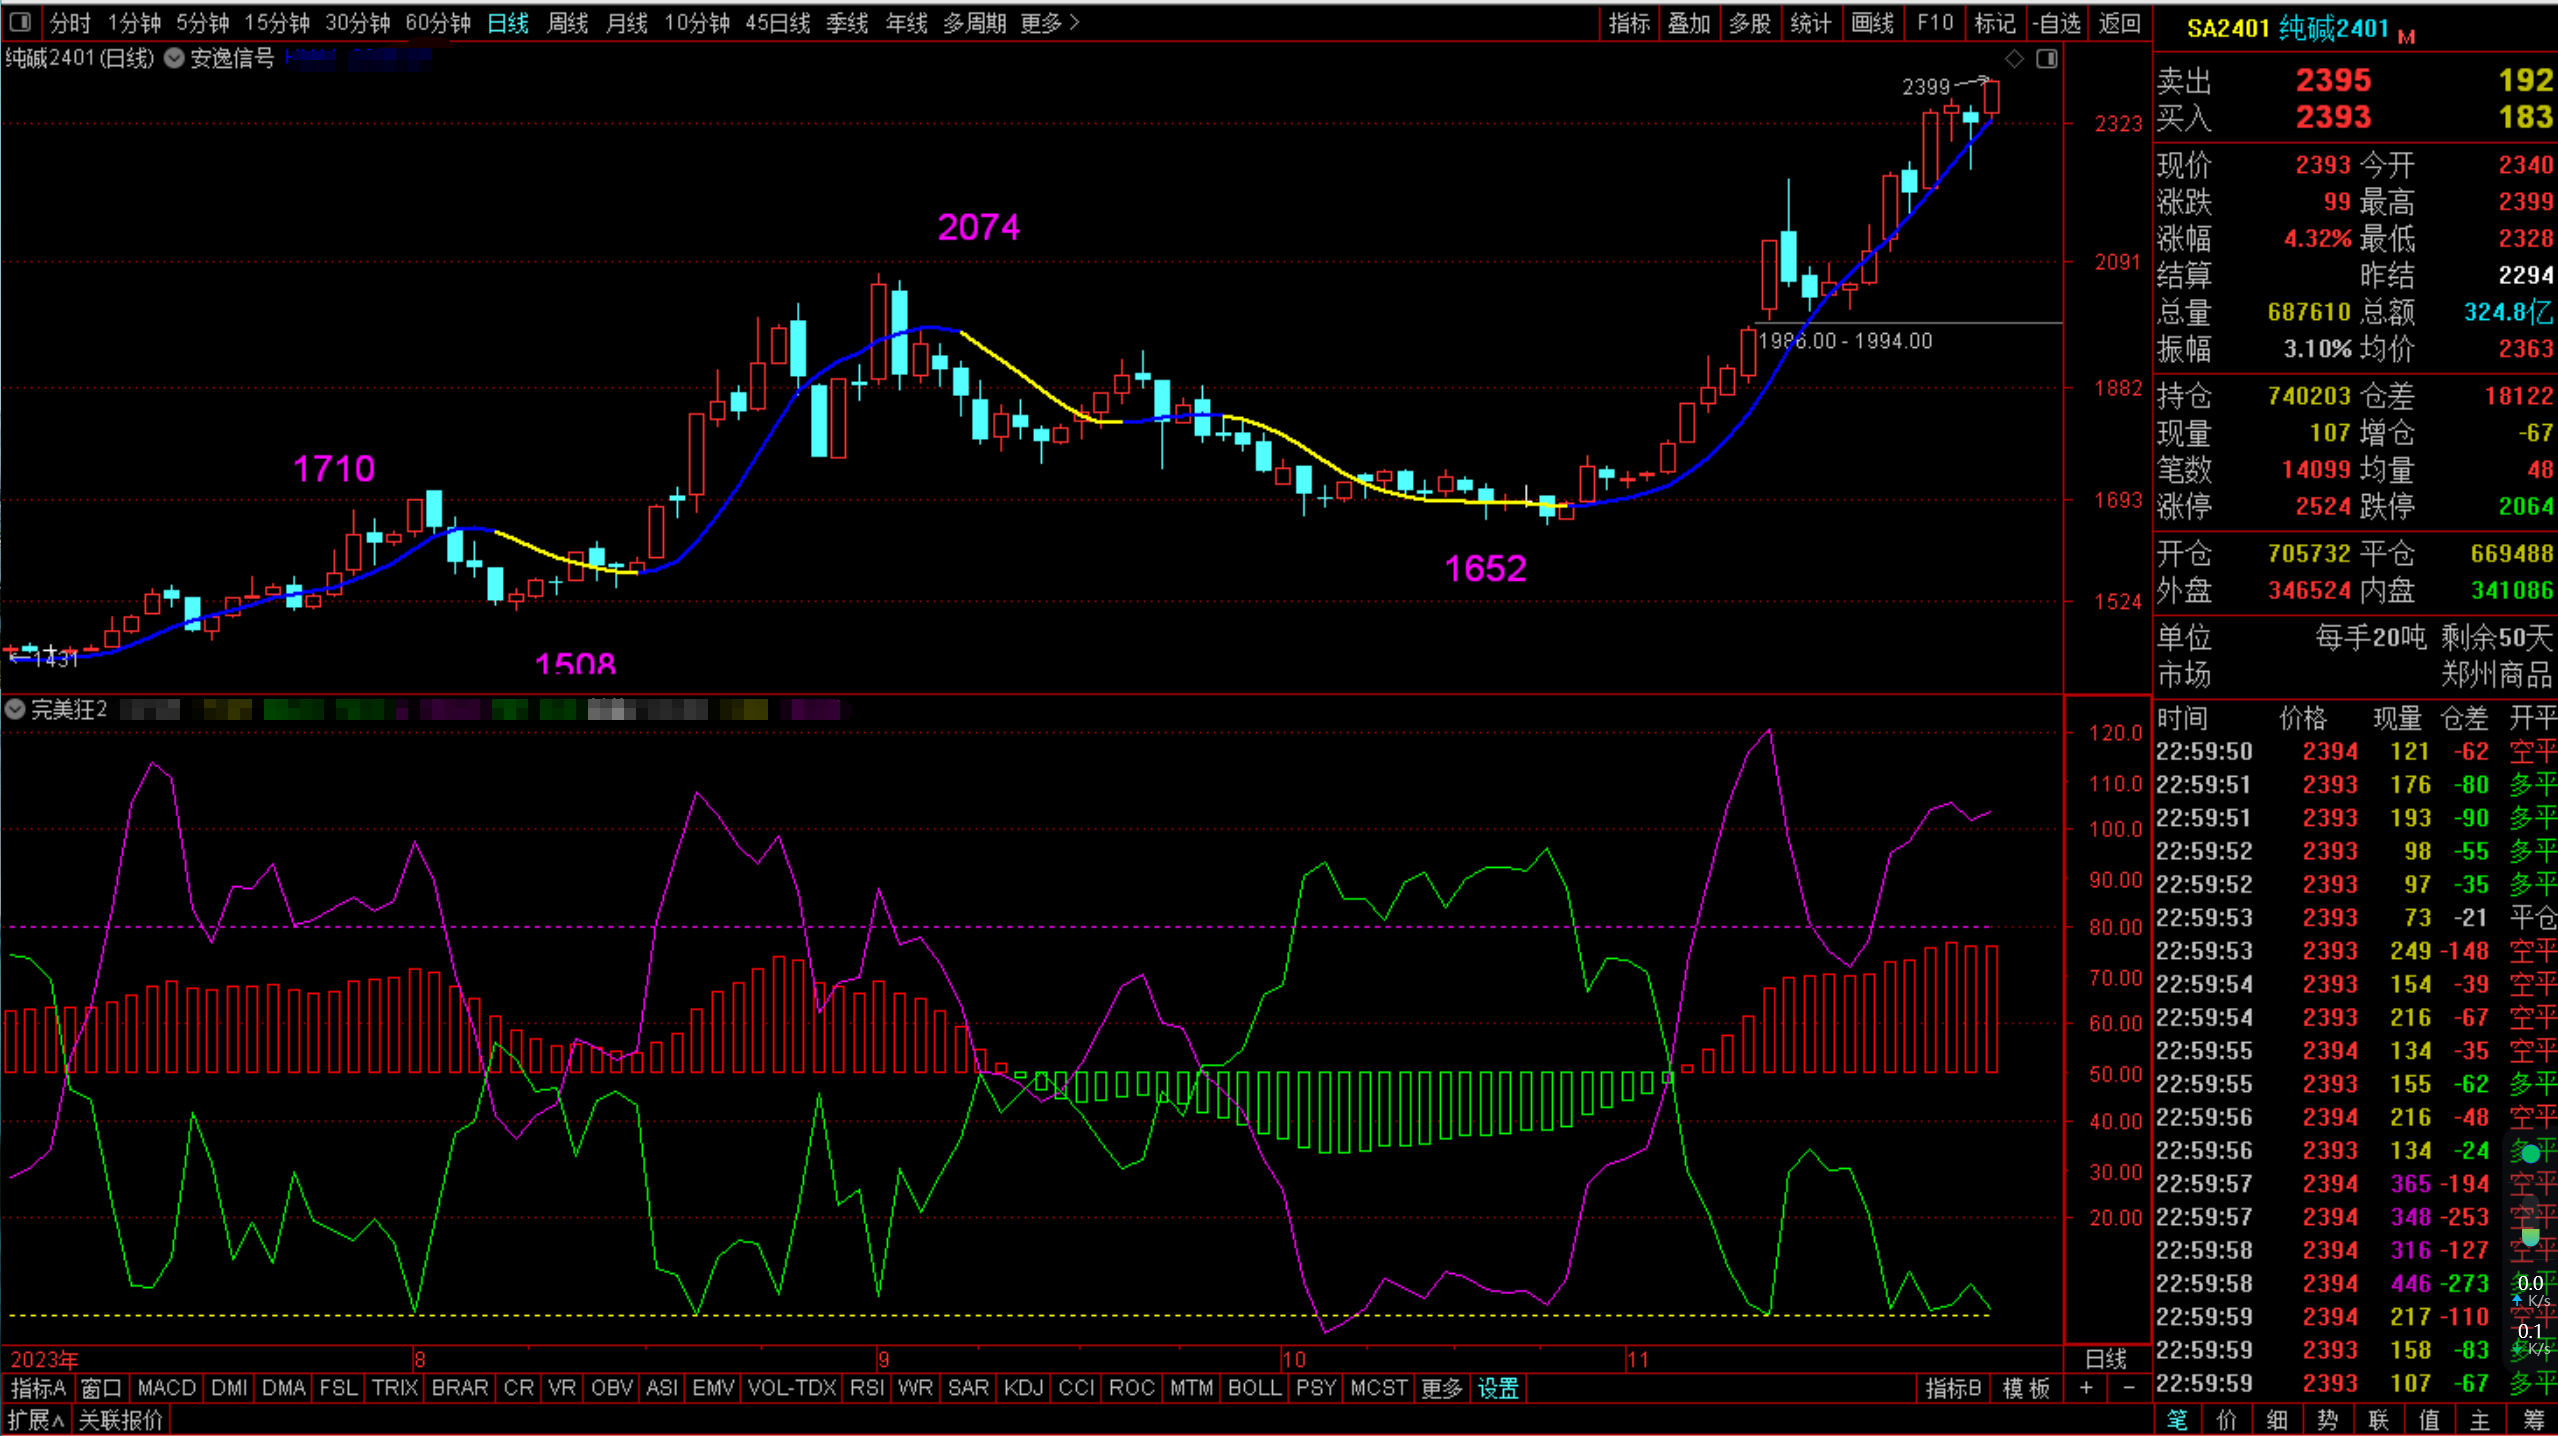Open the 安逸信号 indicator dropdown arrow
2558x1436 pixels.
174,58
